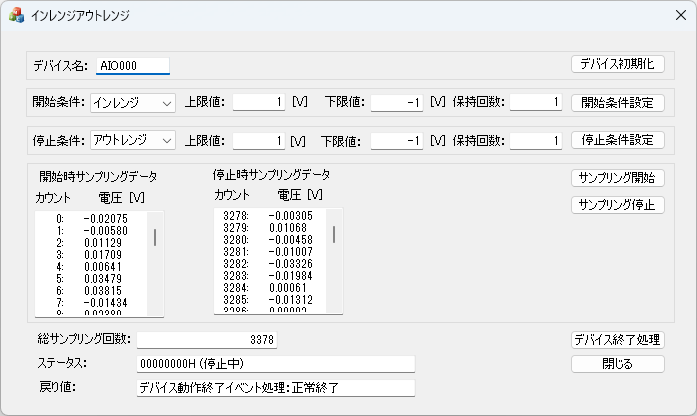Click the 停止条件 上限値 field
This screenshot has height=416, width=697.
[259, 140]
